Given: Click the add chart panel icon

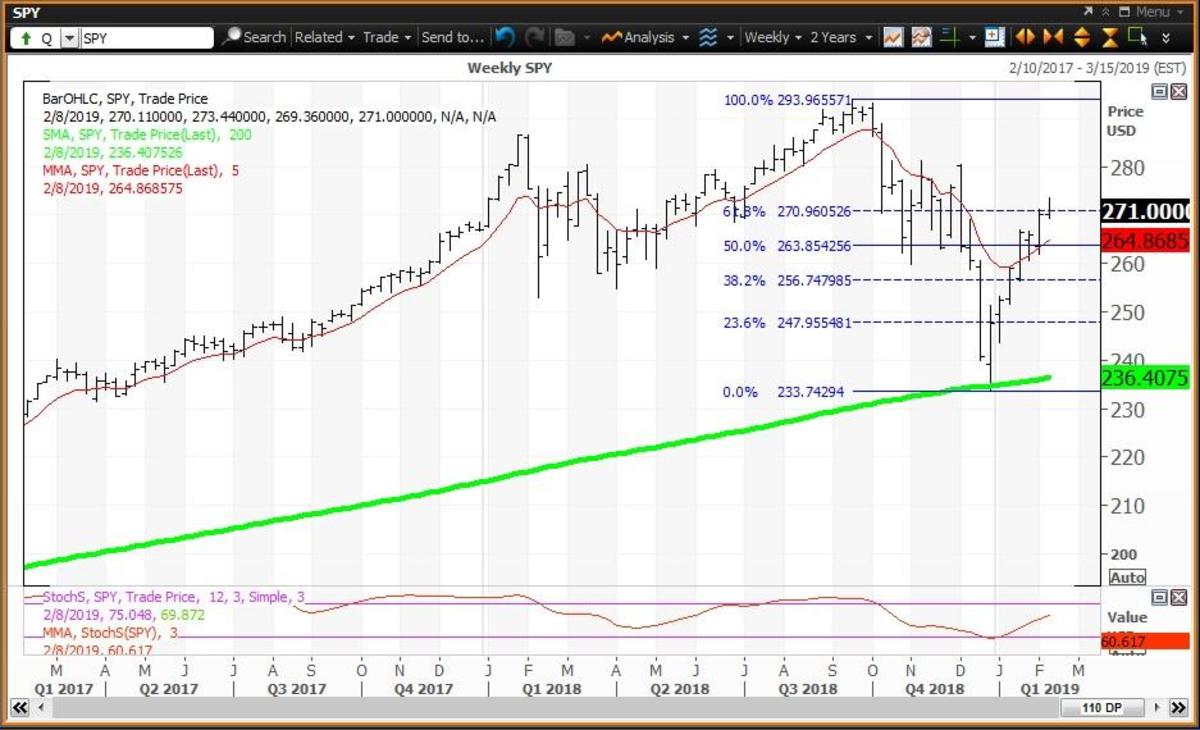Looking at the screenshot, I should (x=994, y=37).
